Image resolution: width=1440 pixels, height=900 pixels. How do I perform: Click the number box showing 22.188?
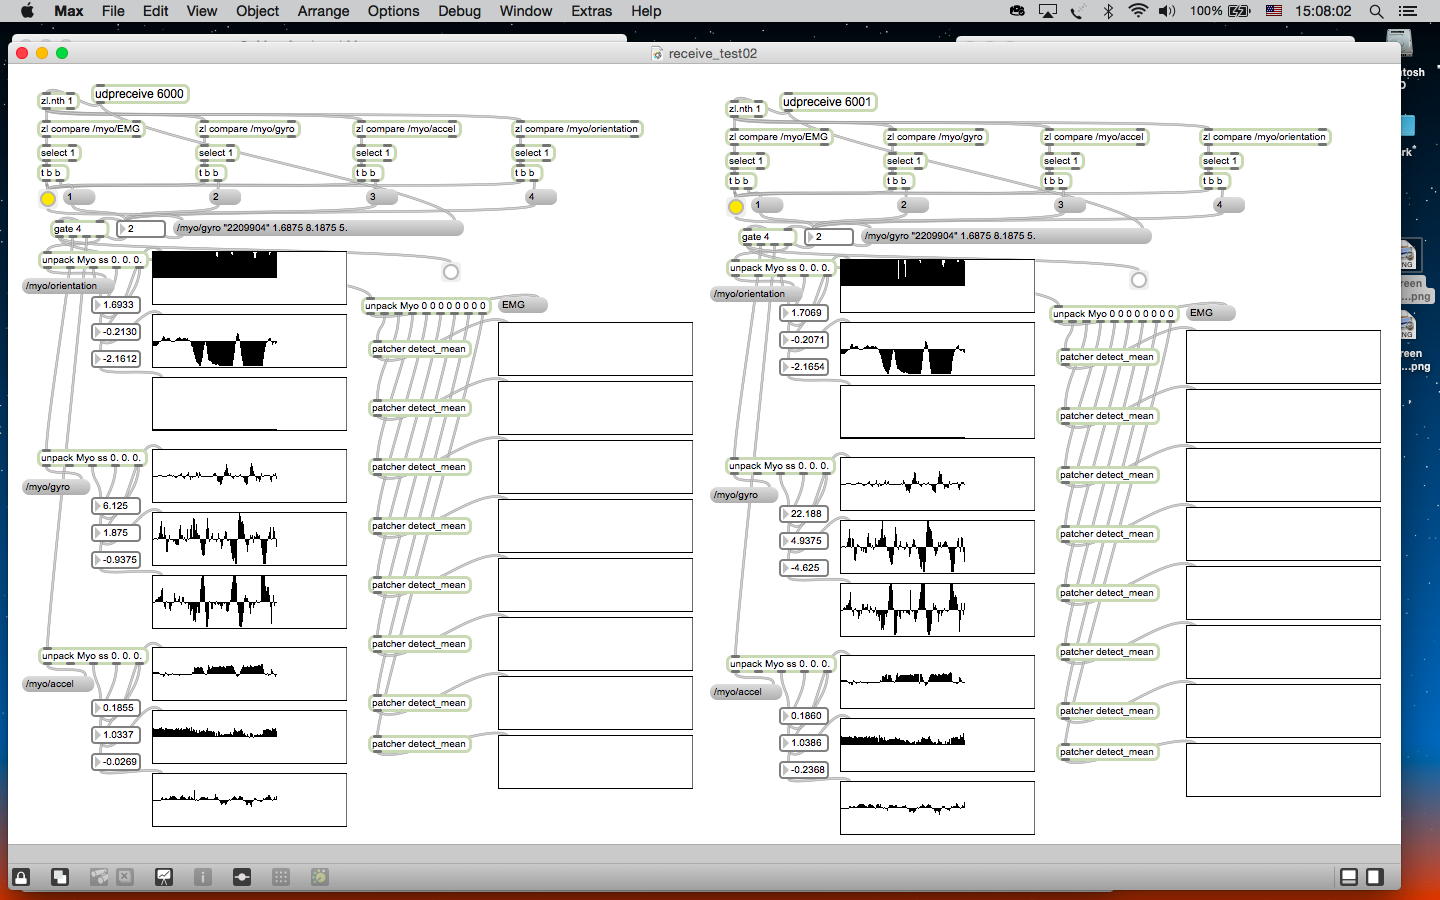805,514
